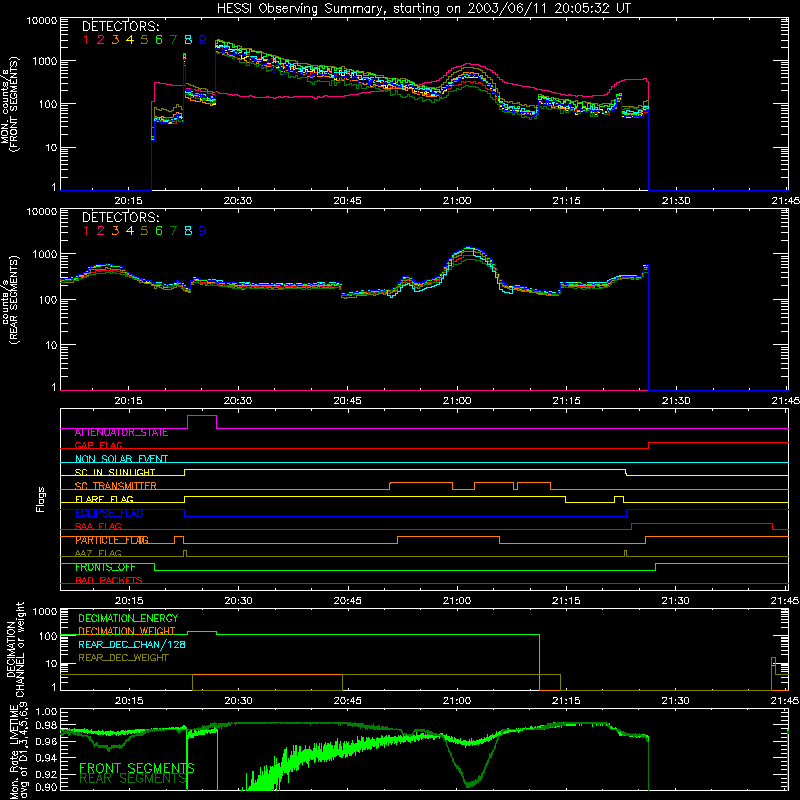Click the REAR SEGMENTS livetime legend label
Screen dimensions: 800x800
click(x=133, y=779)
